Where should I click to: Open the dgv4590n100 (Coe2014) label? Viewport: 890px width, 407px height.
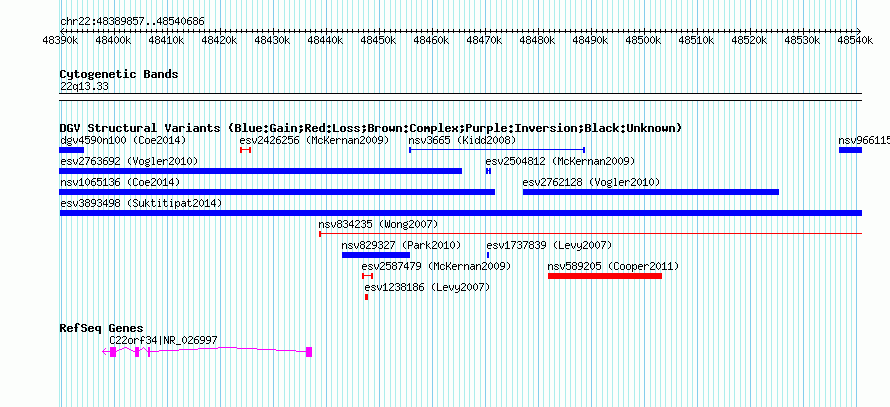coord(123,140)
